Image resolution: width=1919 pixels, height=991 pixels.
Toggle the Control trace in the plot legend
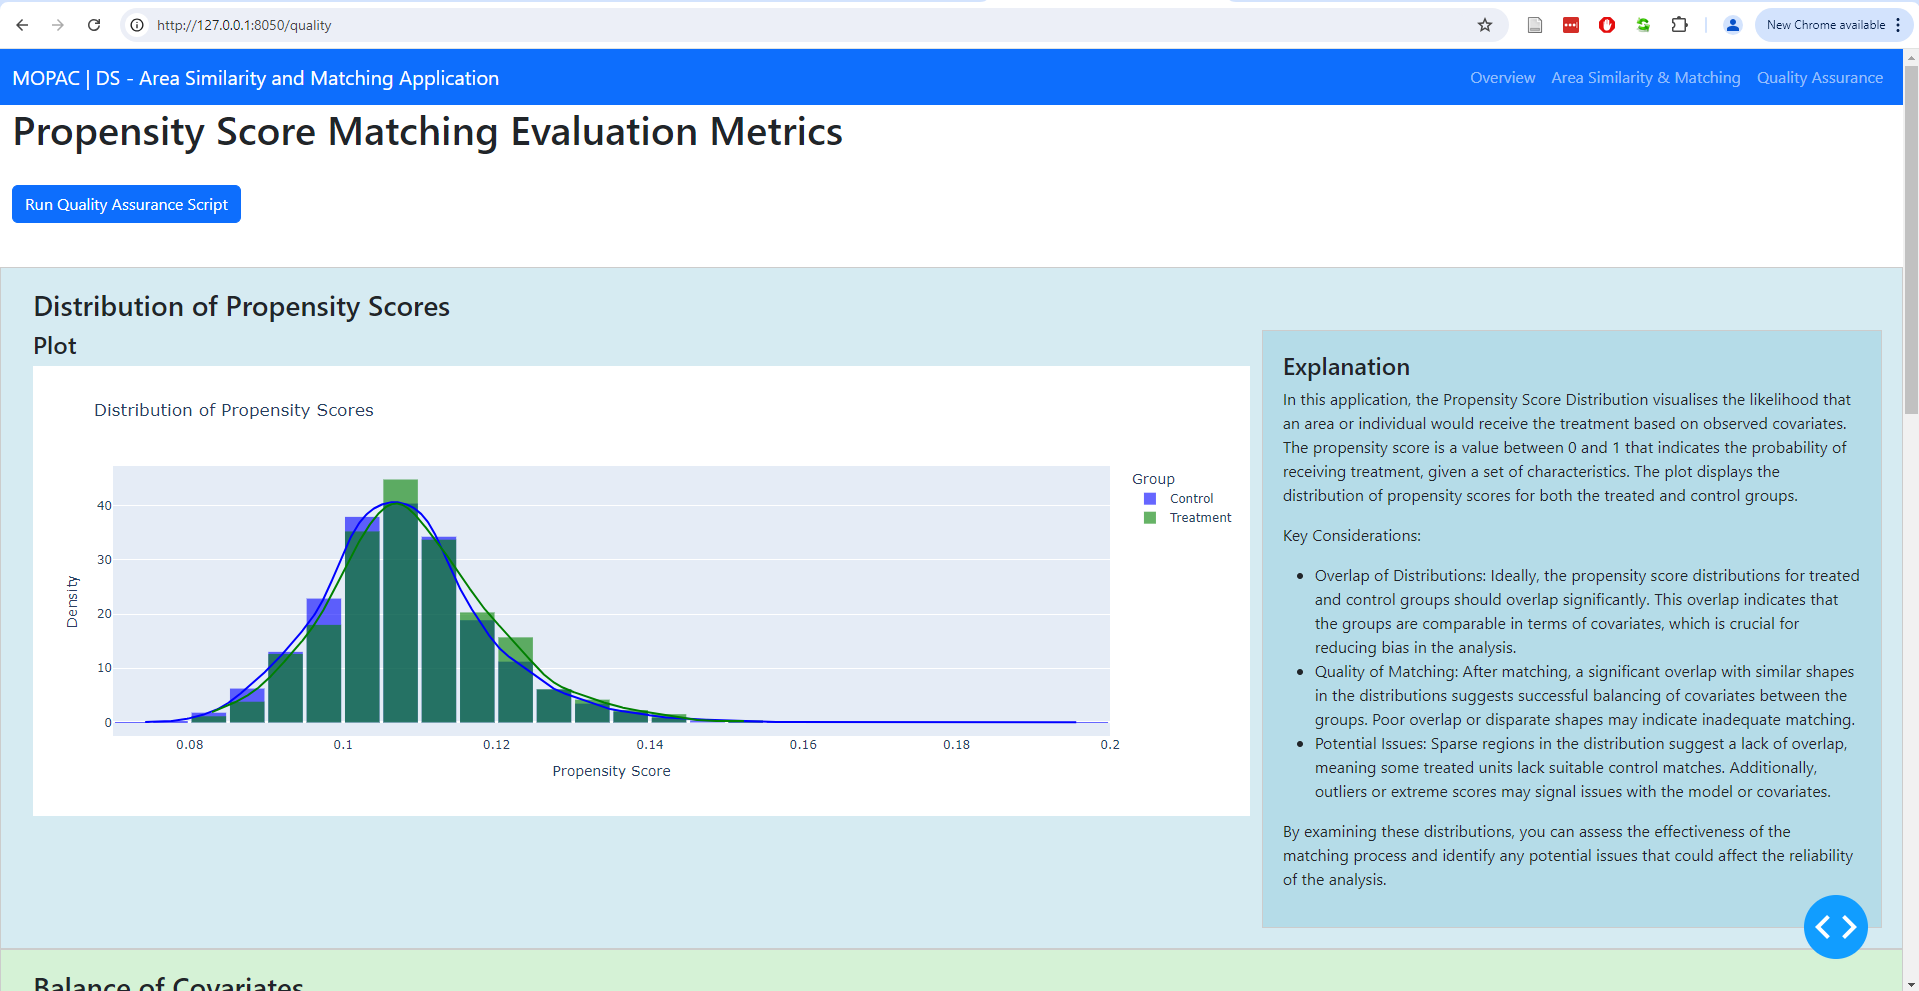[1191, 498]
